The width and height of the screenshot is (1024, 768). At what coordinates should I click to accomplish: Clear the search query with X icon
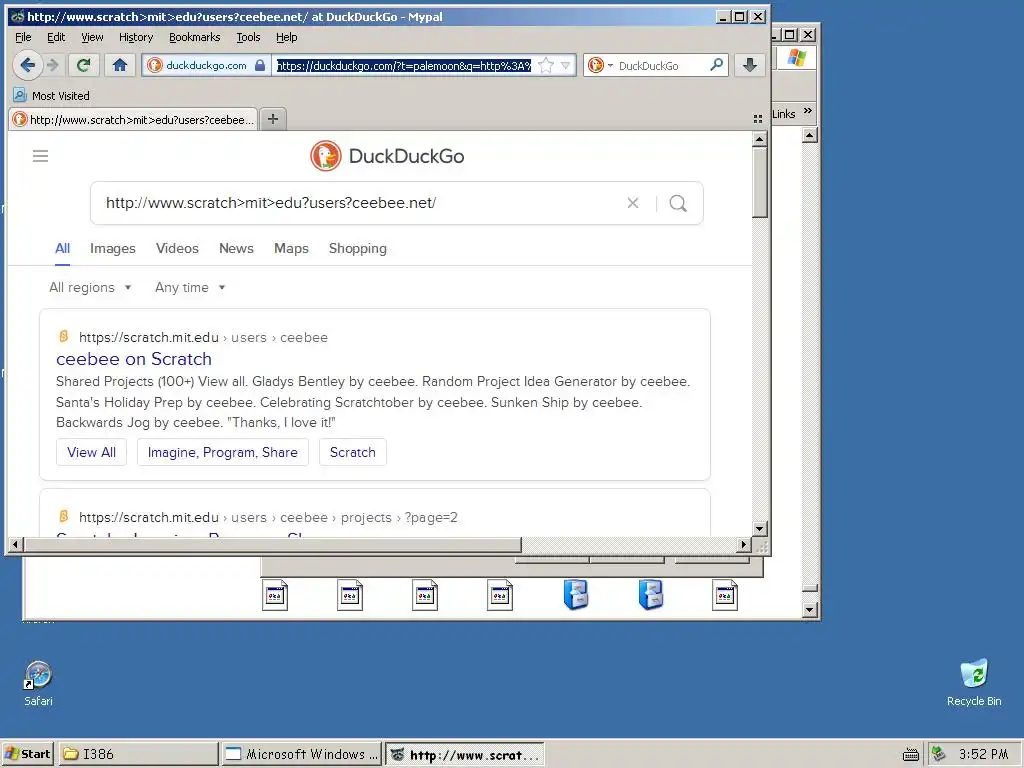[633, 203]
